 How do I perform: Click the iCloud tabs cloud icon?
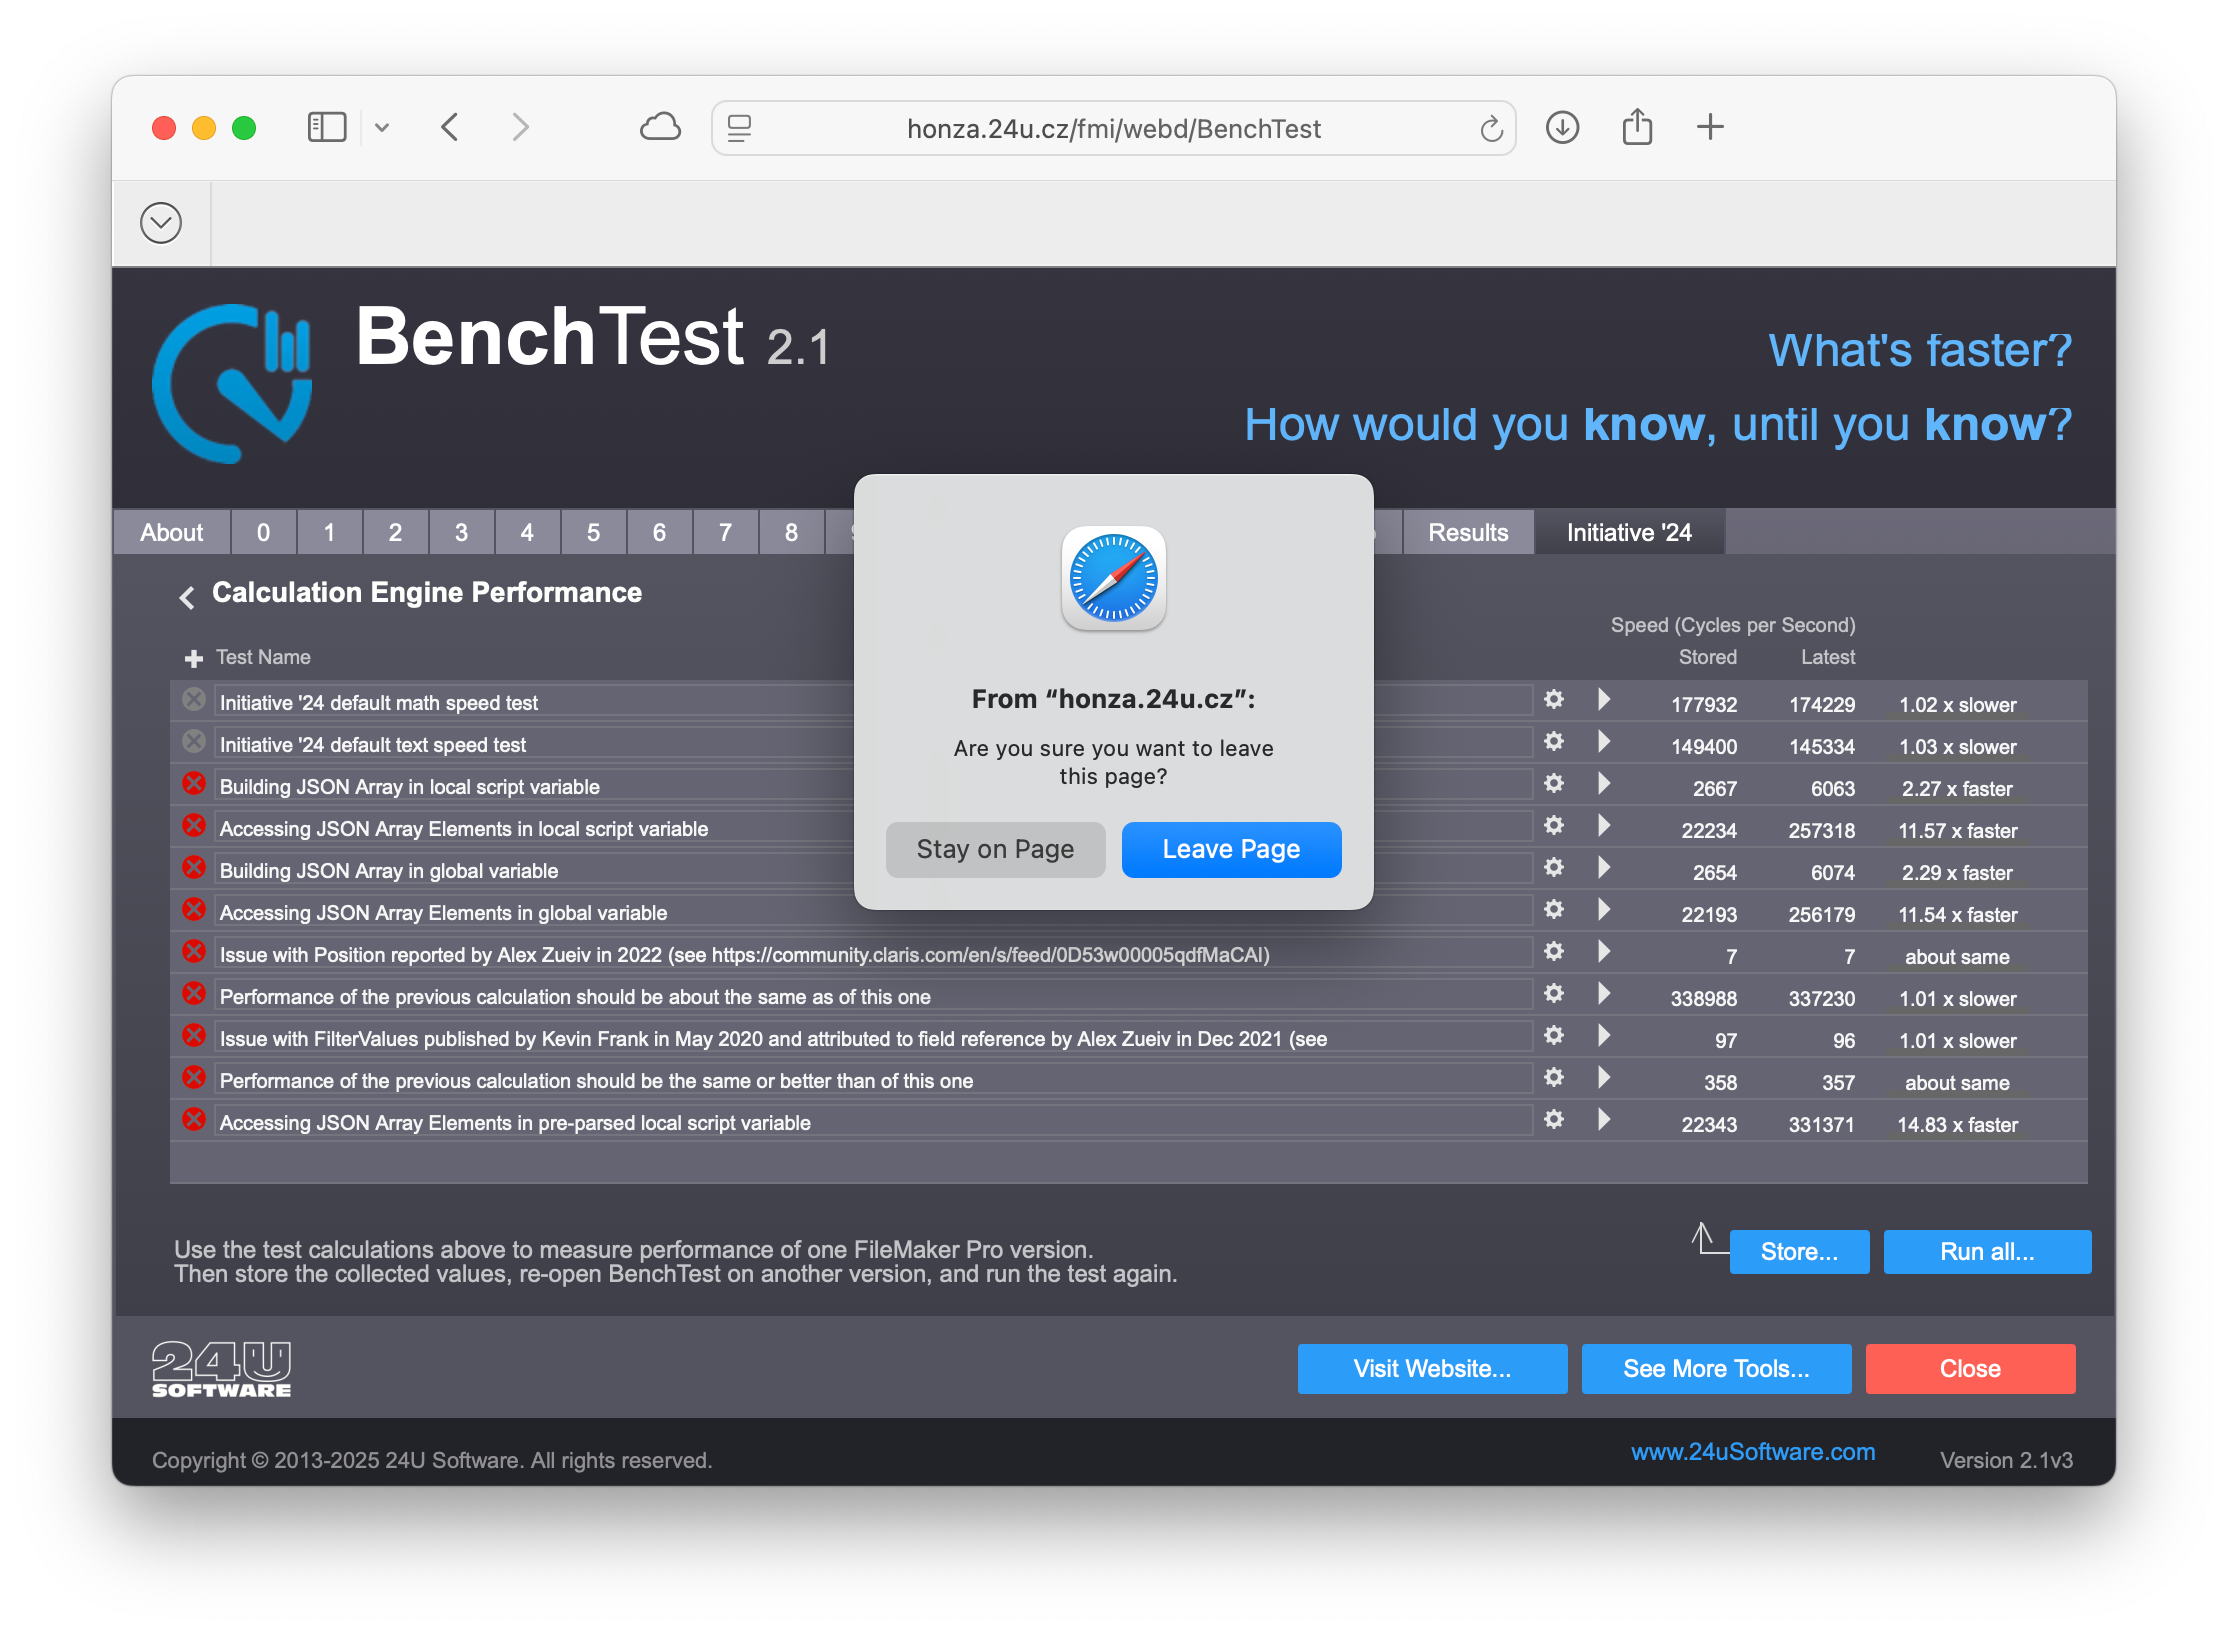pos(660,127)
